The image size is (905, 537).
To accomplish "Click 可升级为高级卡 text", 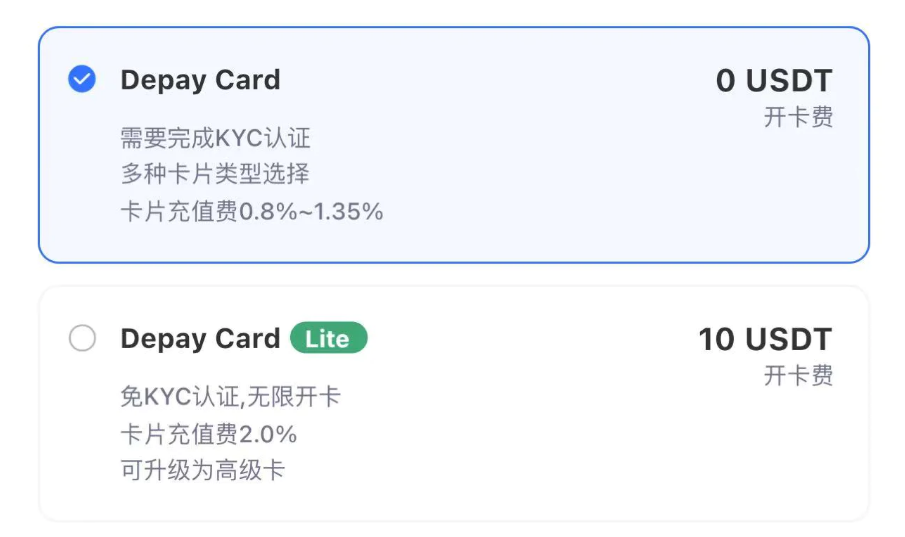I will click(x=203, y=470).
